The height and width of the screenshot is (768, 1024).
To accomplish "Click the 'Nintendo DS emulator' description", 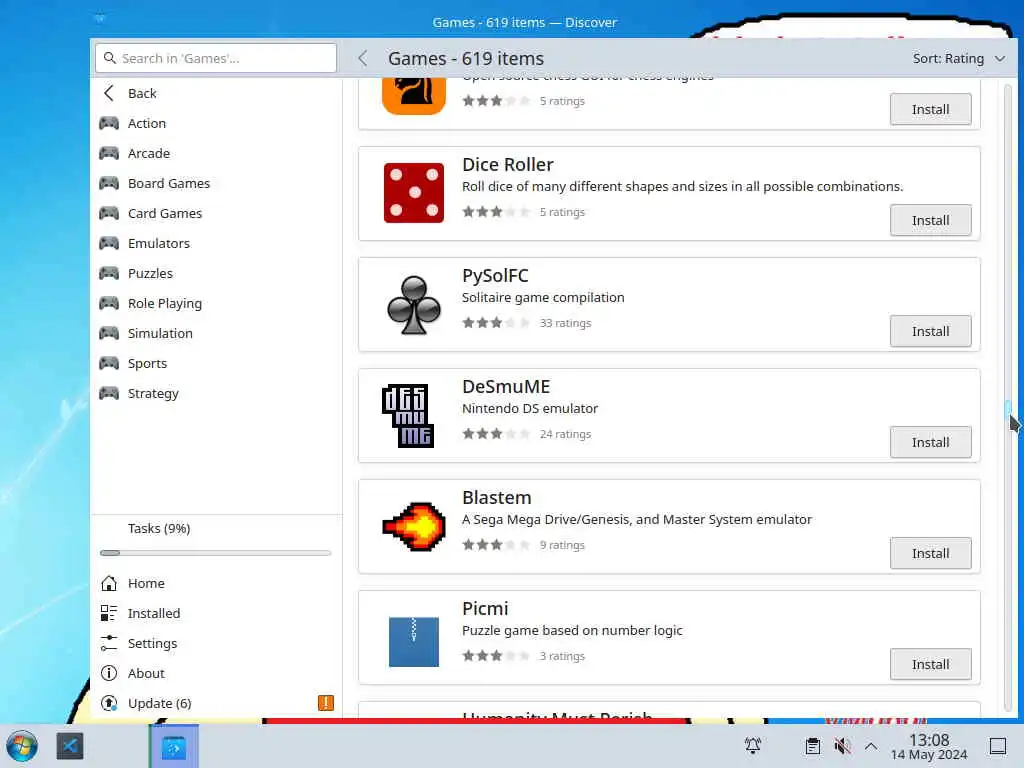I will [x=530, y=409].
